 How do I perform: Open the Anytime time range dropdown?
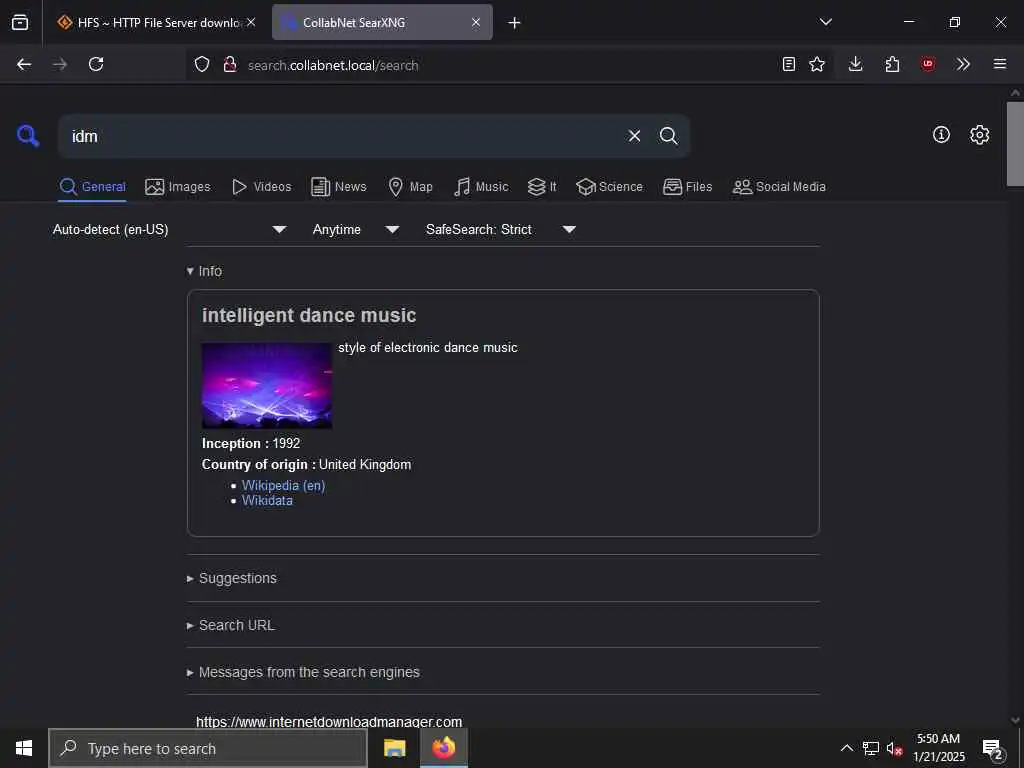click(x=356, y=229)
